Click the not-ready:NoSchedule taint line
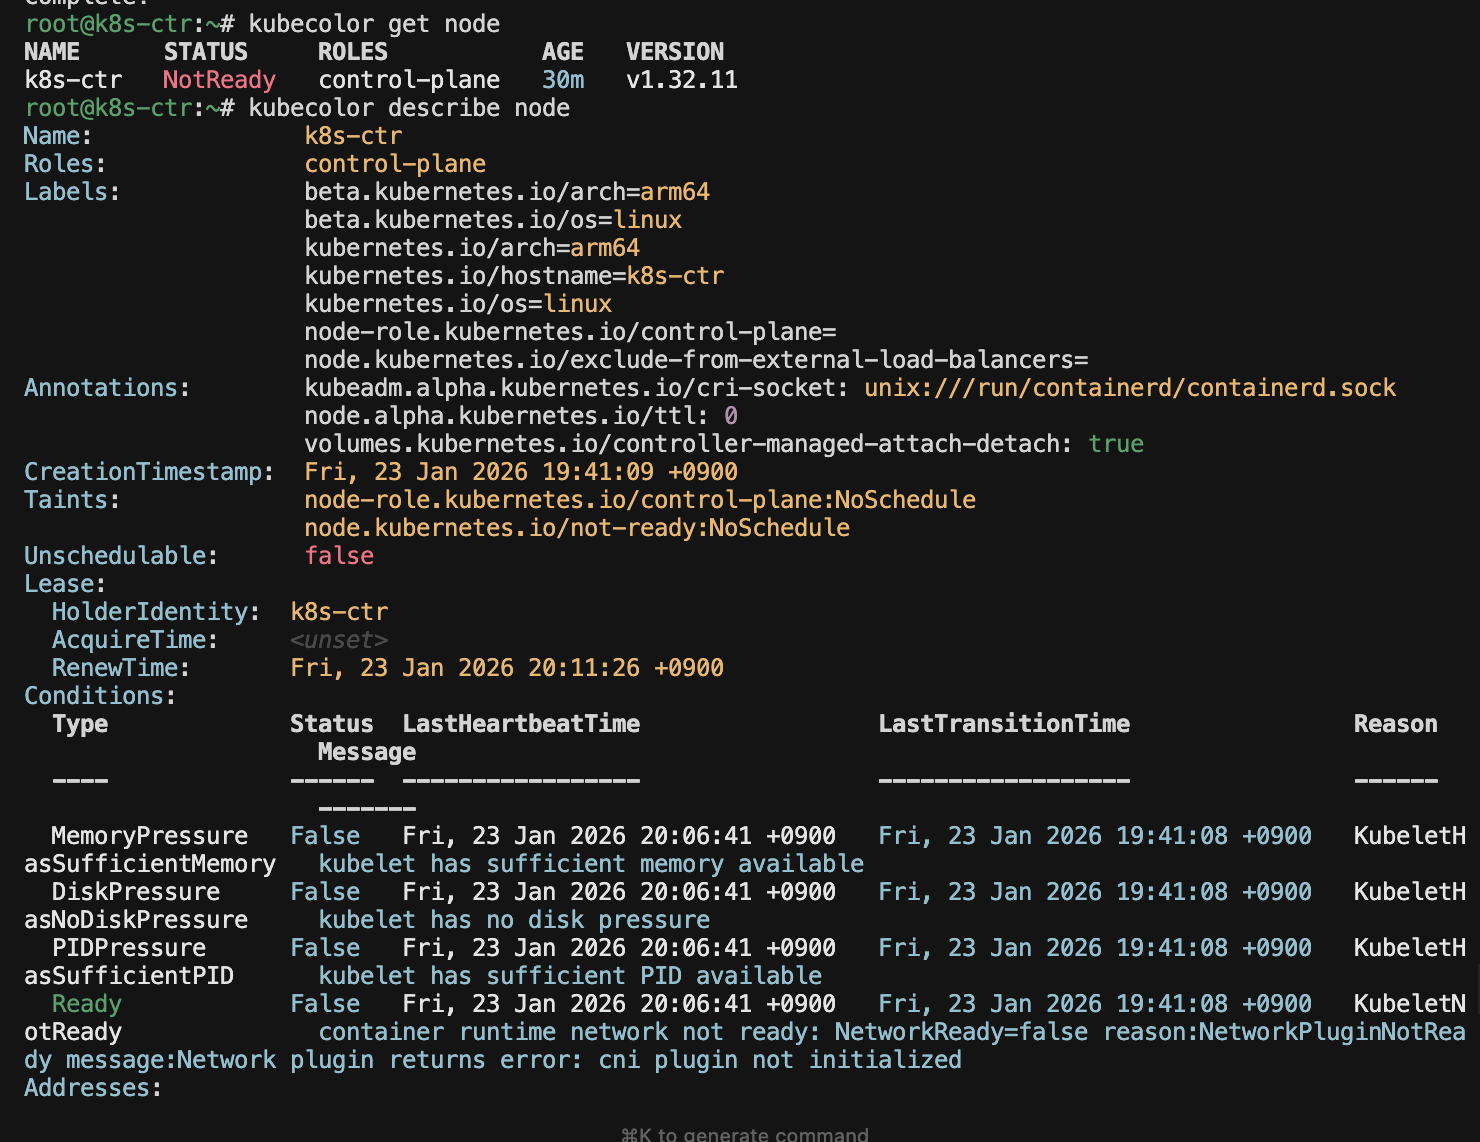The height and width of the screenshot is (1142, 1480). (x=576, y=528)
